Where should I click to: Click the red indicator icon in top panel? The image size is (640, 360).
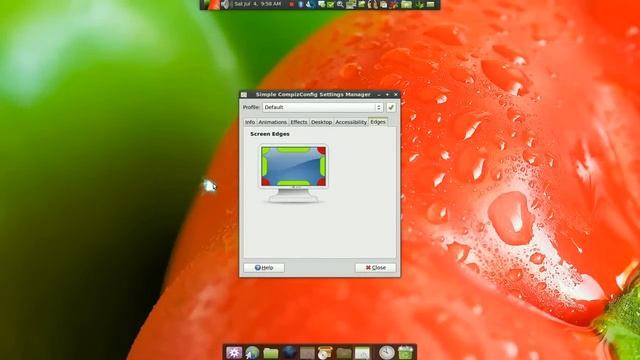pyautogui.click(x=291, y=4)
